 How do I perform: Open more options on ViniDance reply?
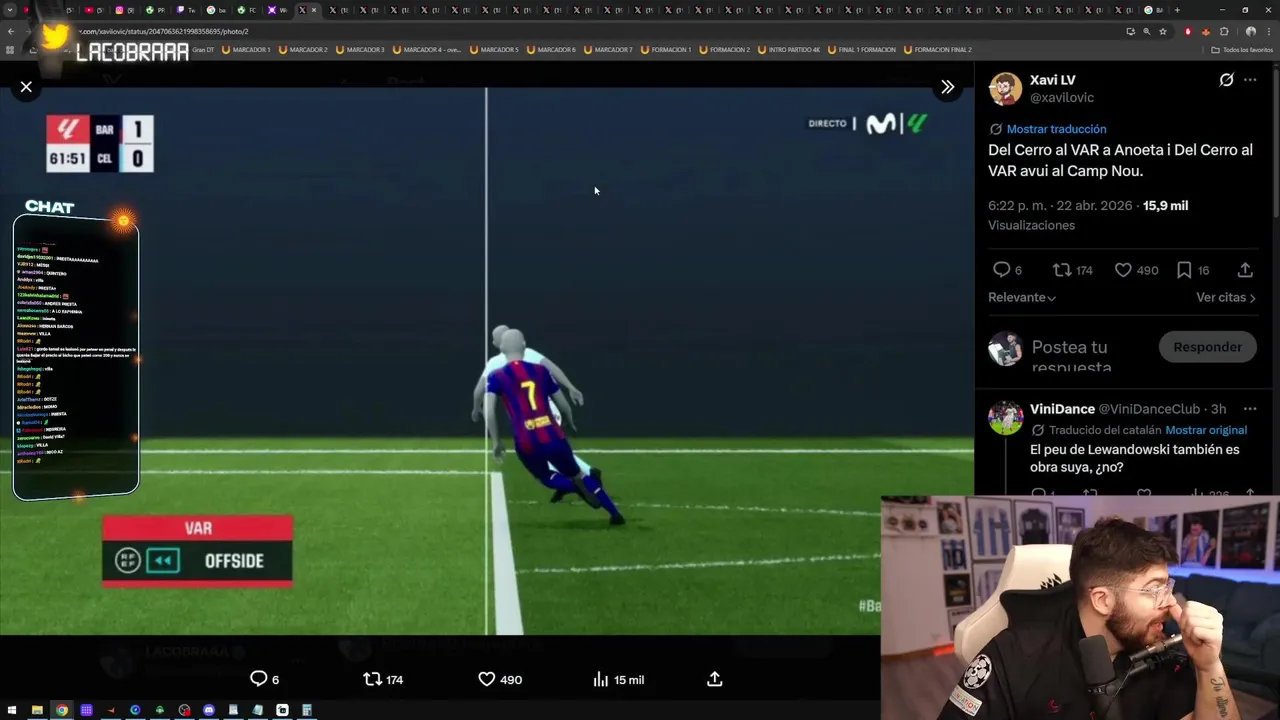tap(1250, 409)
